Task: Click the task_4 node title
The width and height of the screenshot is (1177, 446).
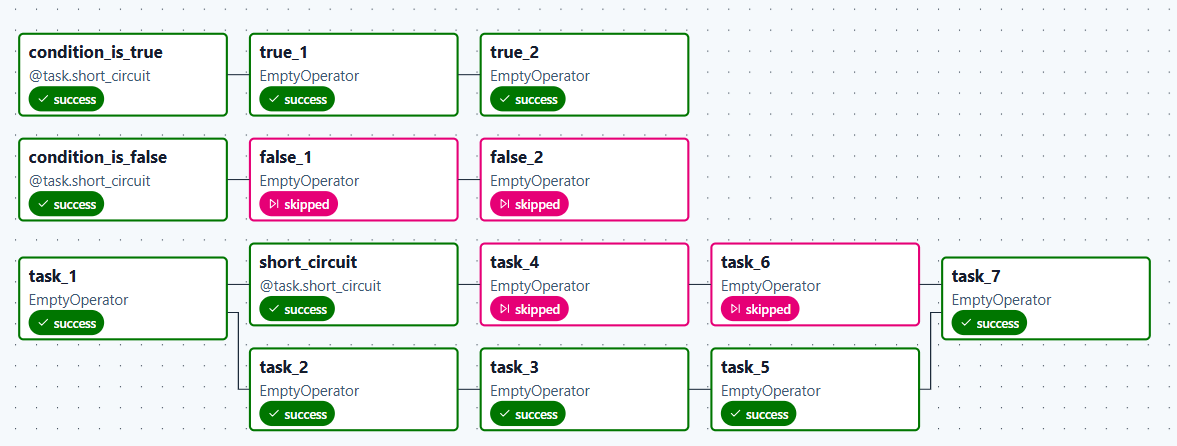Action: click(x=514, y=262)
